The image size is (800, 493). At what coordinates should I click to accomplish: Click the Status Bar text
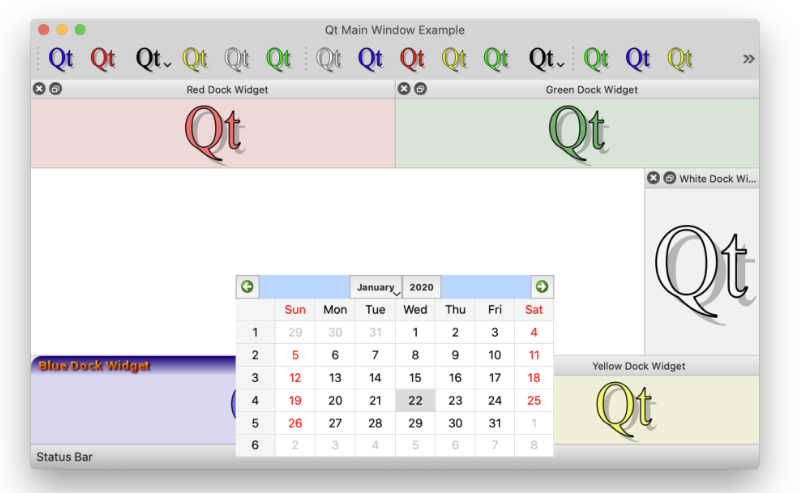click(64, 457)
